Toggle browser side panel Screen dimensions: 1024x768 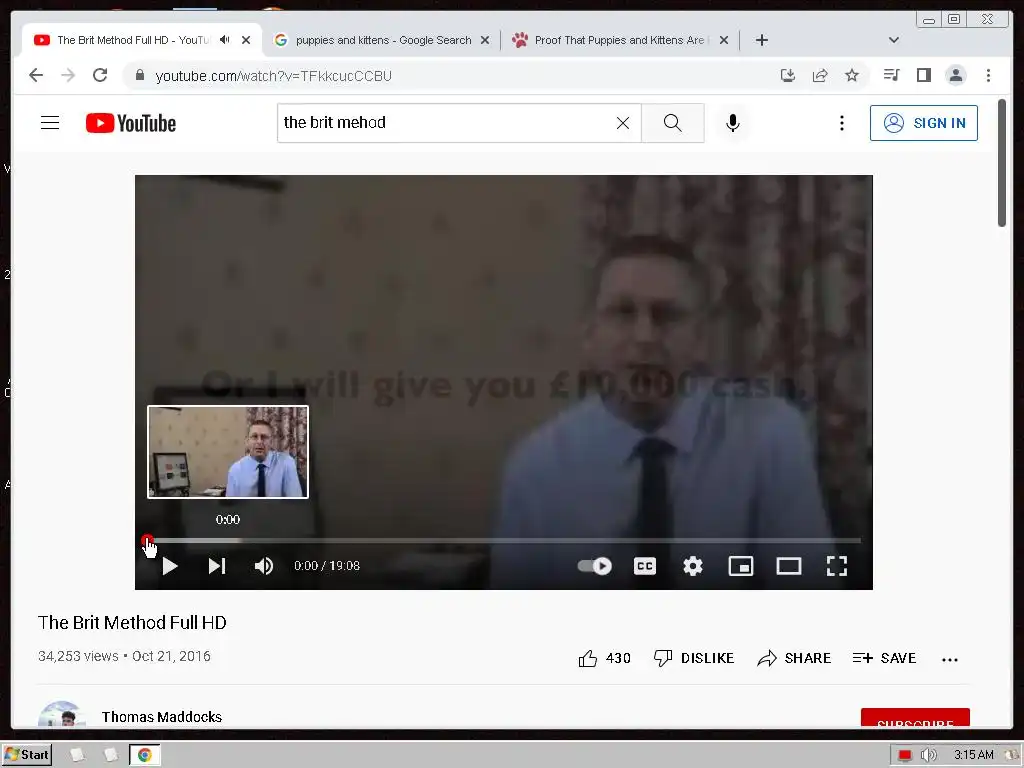tap(923, 75)
